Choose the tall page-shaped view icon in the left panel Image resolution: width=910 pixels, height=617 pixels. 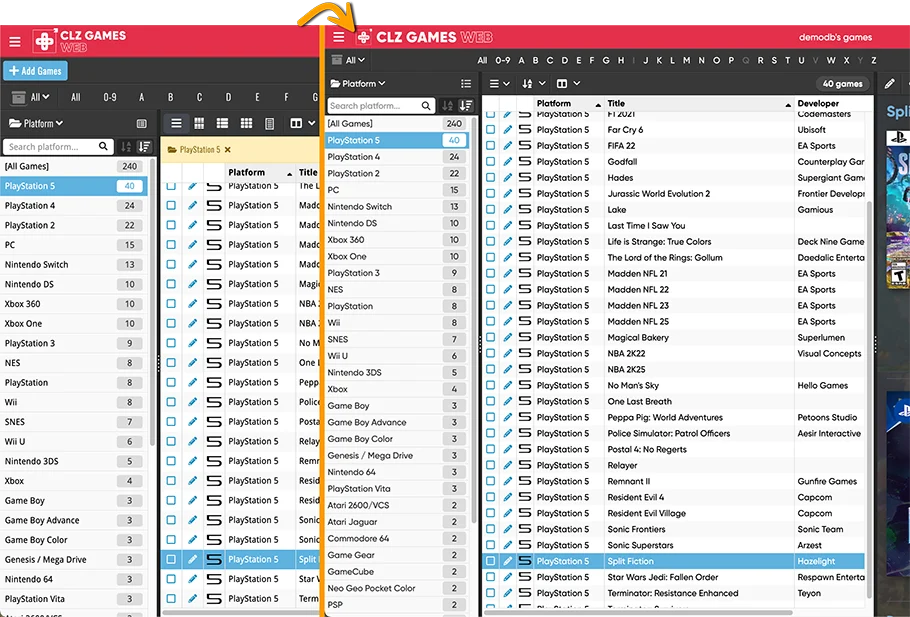(x=269, y=123)
